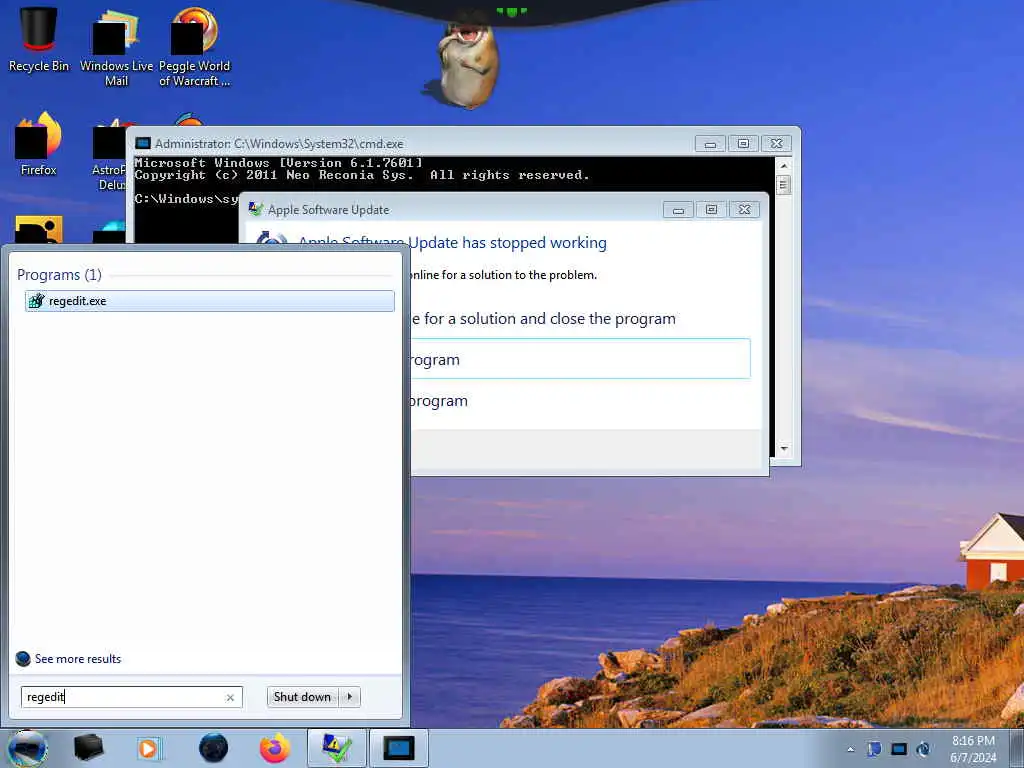Viewport: 1024px width, 768px height.
Task: Clear the Start menu search text
Action: 230,697
